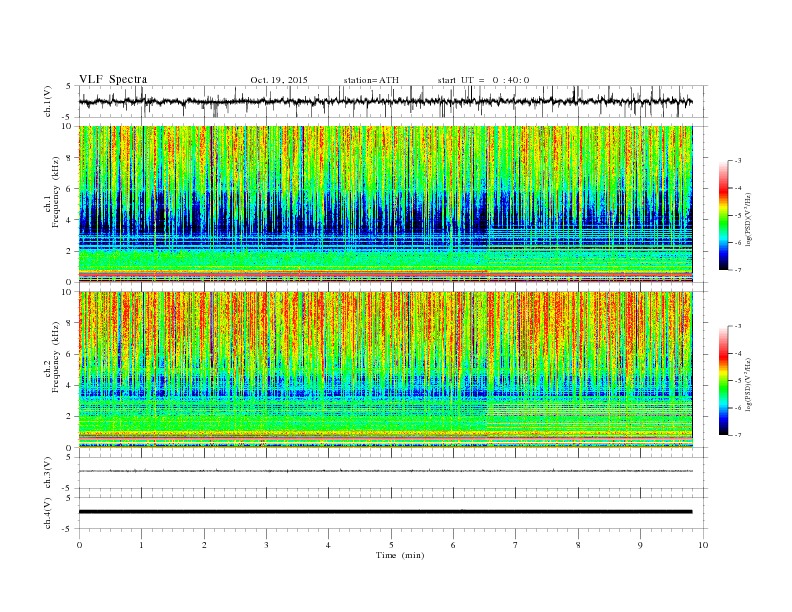Click time axis tick label "2"
This screenshot has width=792, height=612.
[x=204, y=545]
